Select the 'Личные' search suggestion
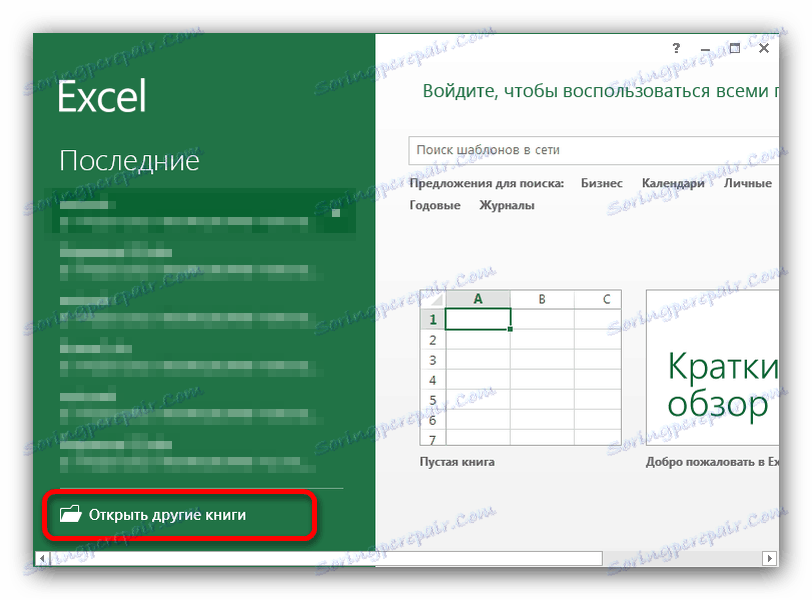 click(747, 183)
